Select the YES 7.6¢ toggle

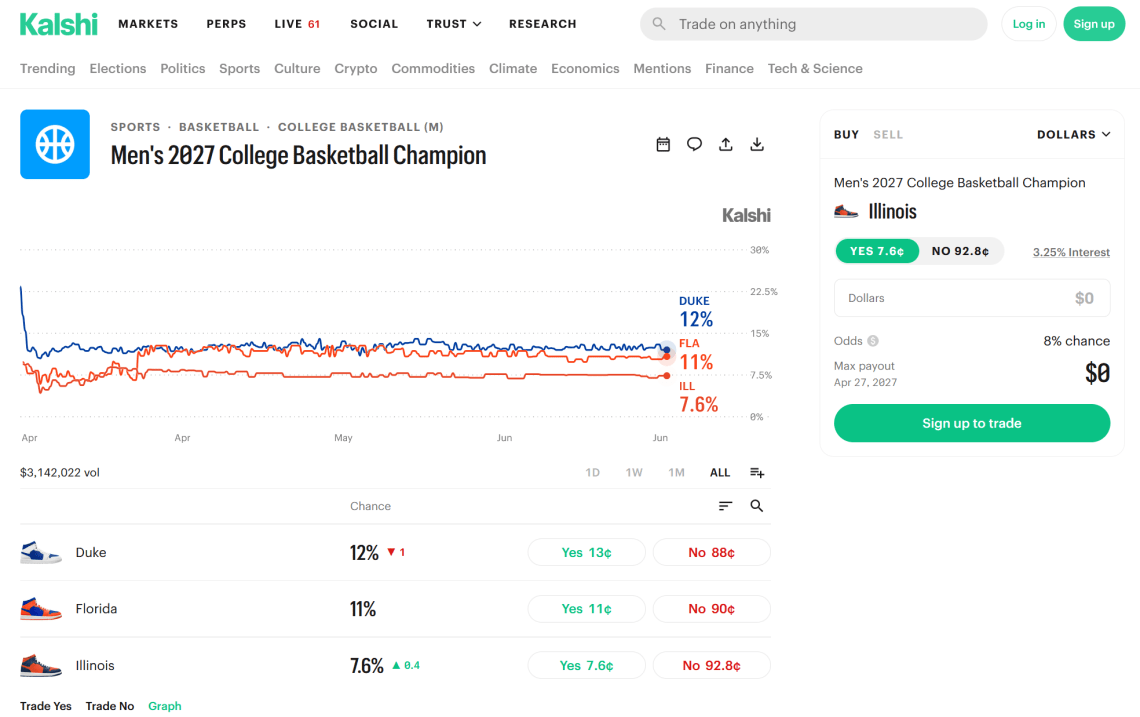(x=877, y=251)
